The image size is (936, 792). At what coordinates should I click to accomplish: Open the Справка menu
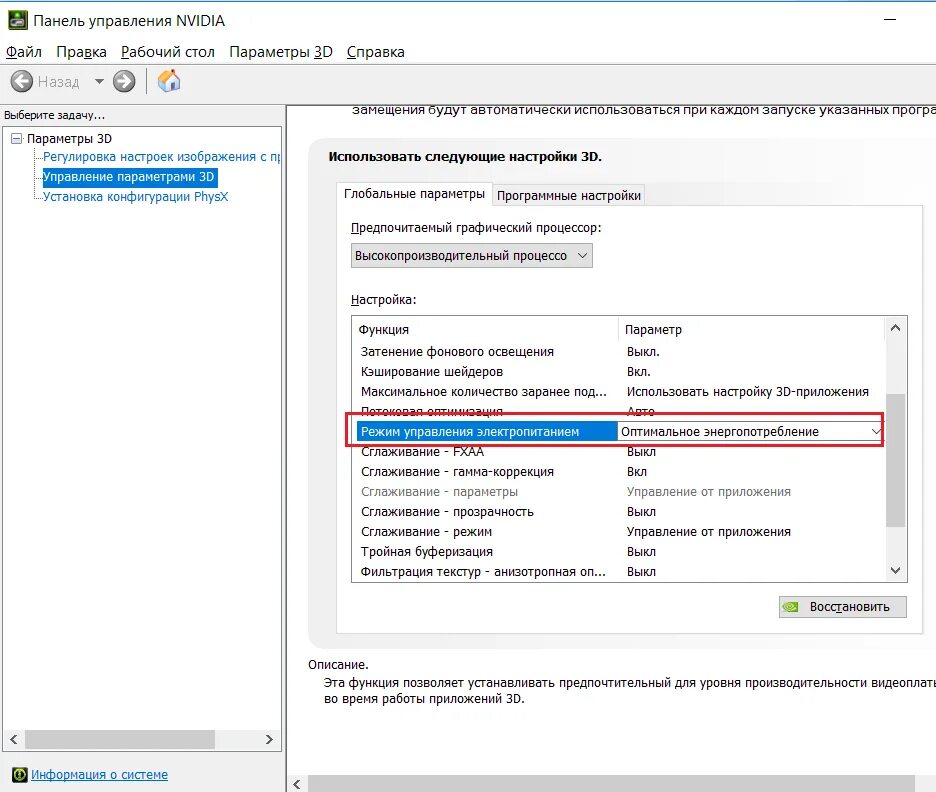375,52
